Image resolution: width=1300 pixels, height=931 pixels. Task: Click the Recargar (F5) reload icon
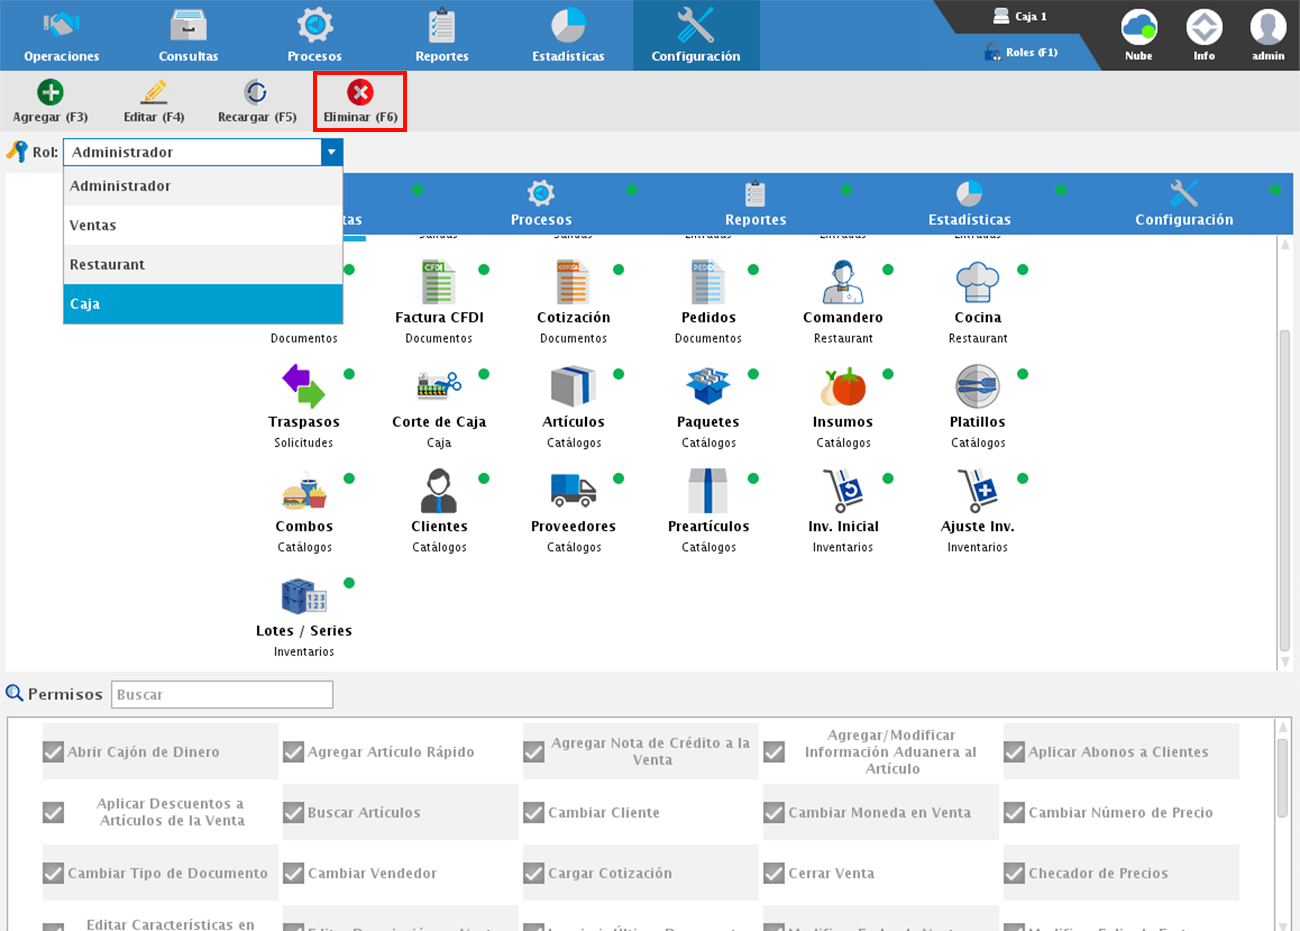[256, 93]
